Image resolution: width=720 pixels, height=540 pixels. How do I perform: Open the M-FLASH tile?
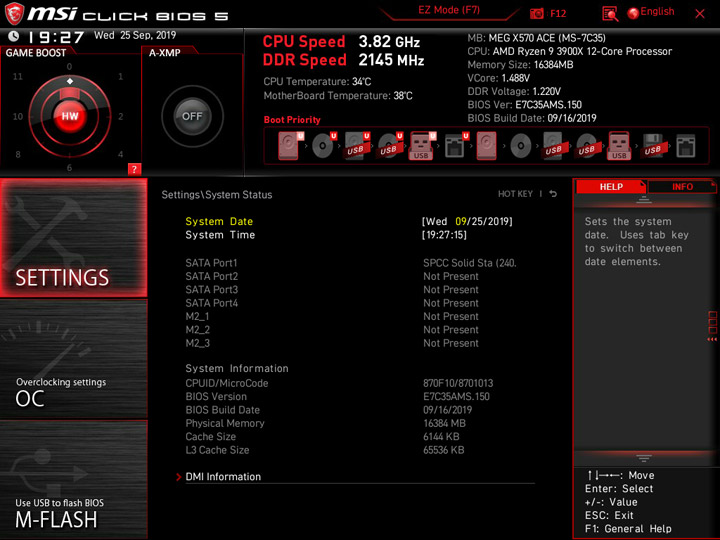[73, 480]
